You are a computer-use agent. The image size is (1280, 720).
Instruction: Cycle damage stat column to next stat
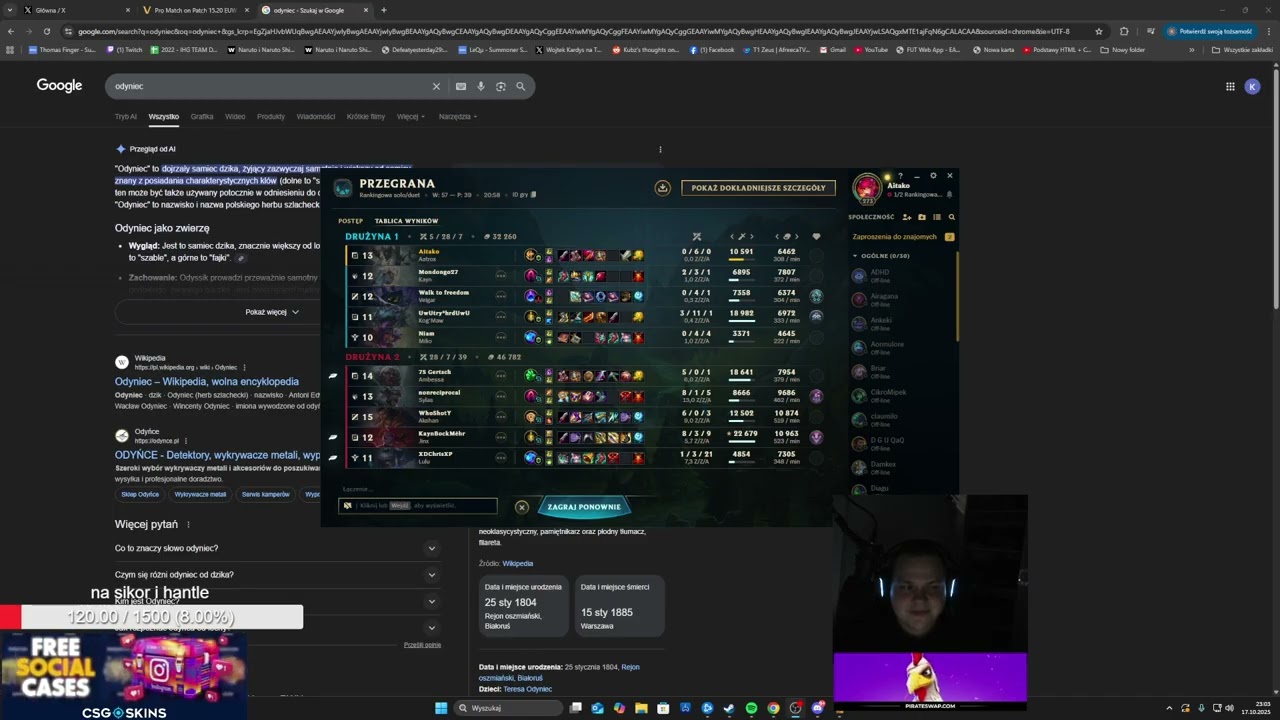[751, 237]
